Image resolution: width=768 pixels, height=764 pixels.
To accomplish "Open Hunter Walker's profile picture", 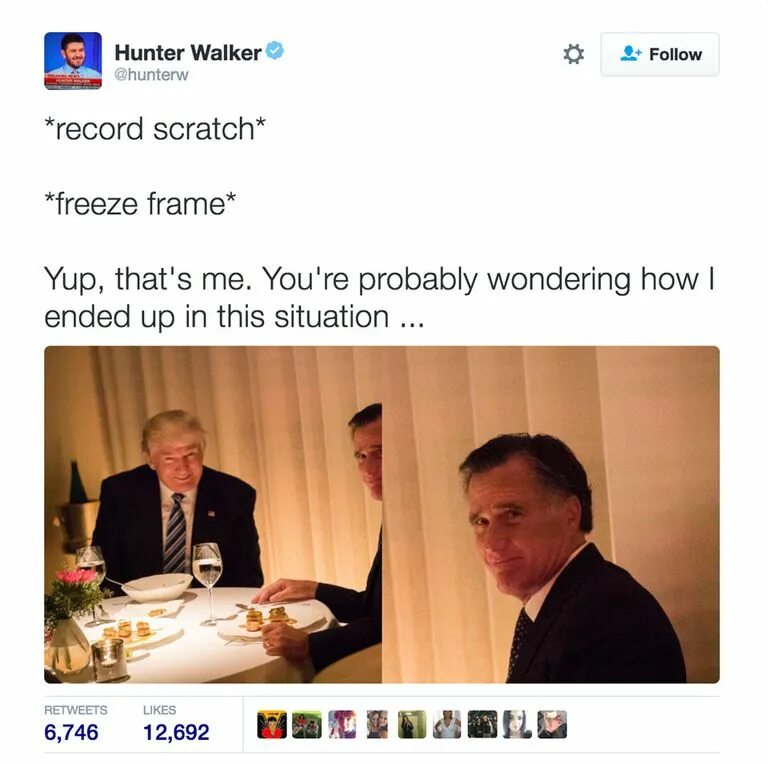I will coord(73,61).
